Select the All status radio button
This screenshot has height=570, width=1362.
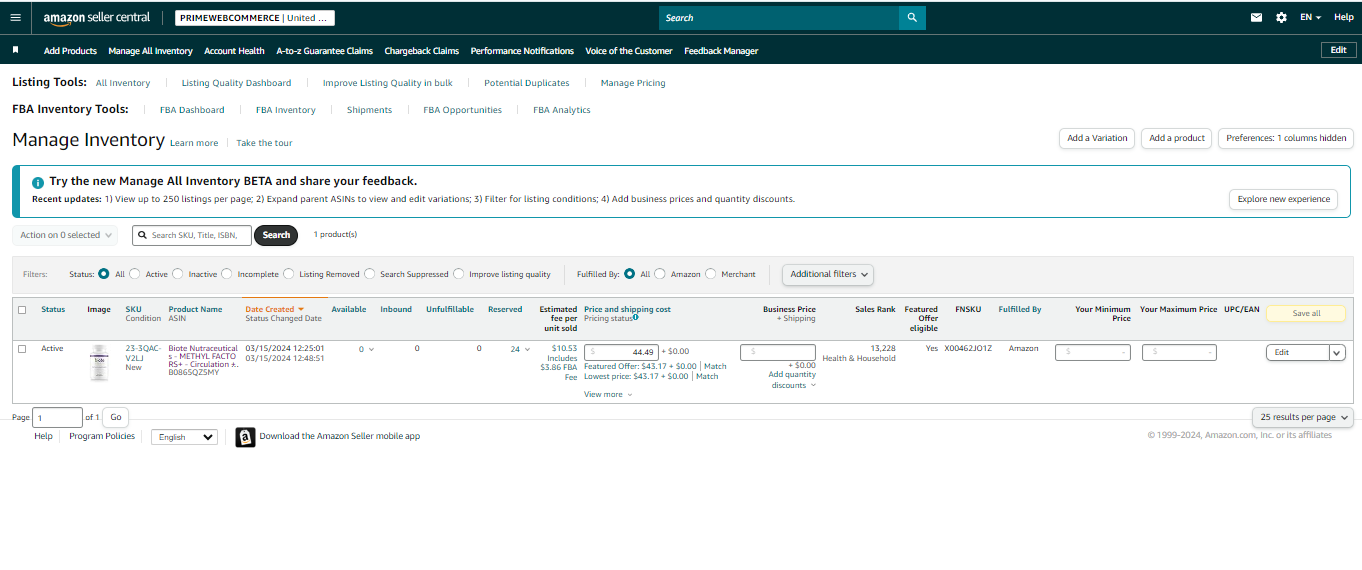pyautogui.click(x=104, y=274)
